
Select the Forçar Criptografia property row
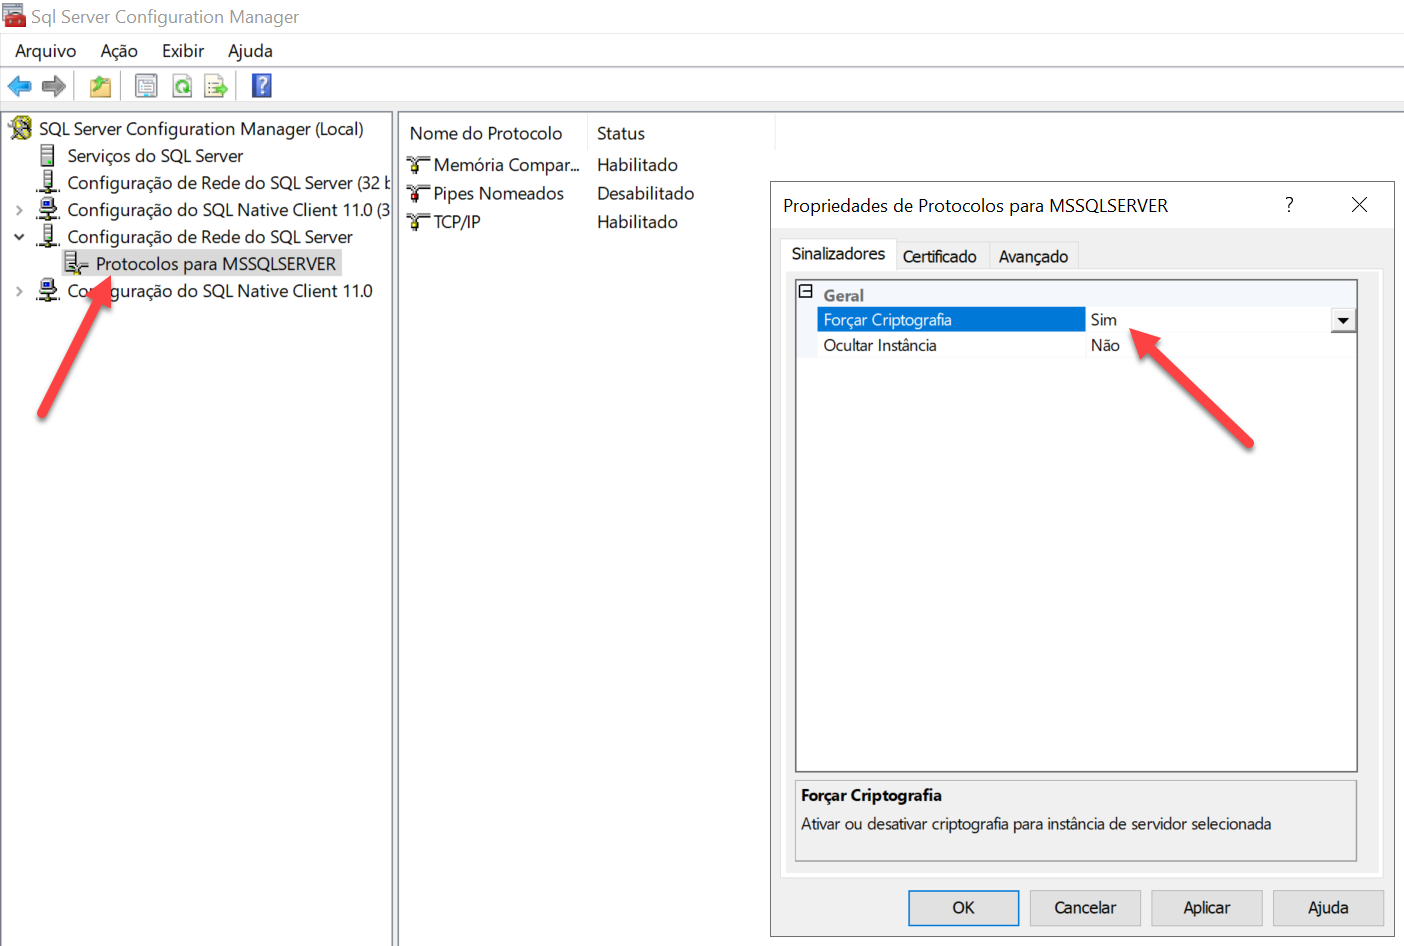point(1086,320)
